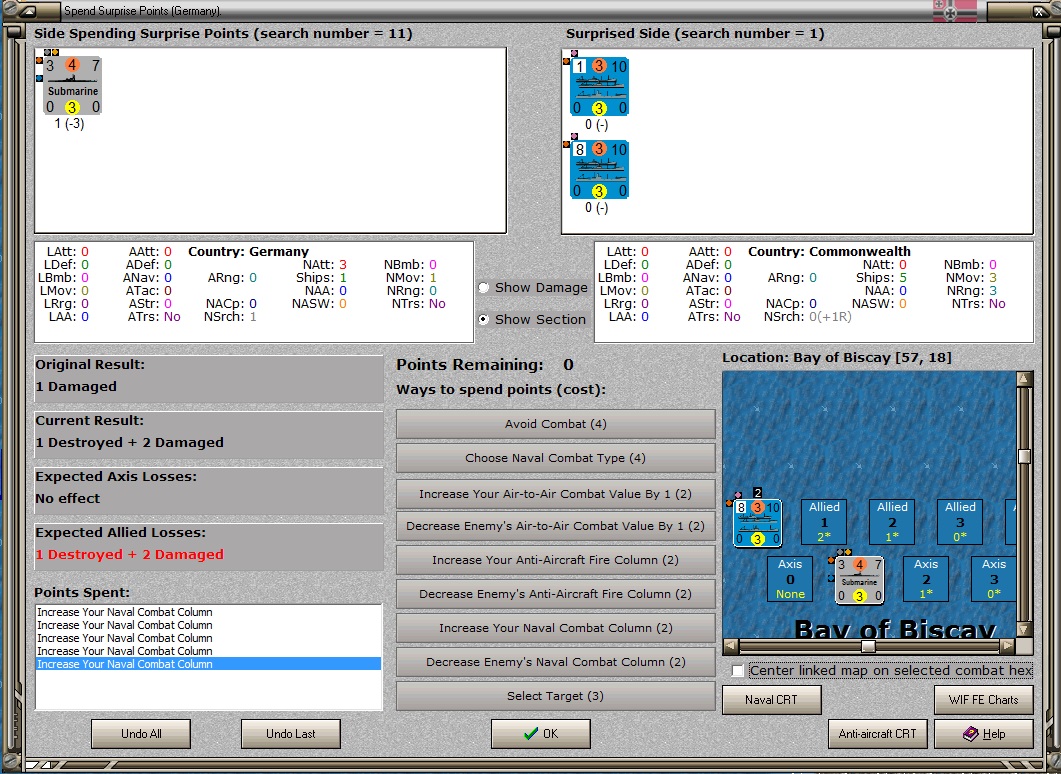
Task: Click the Undo All button
Action: point(141,734)
